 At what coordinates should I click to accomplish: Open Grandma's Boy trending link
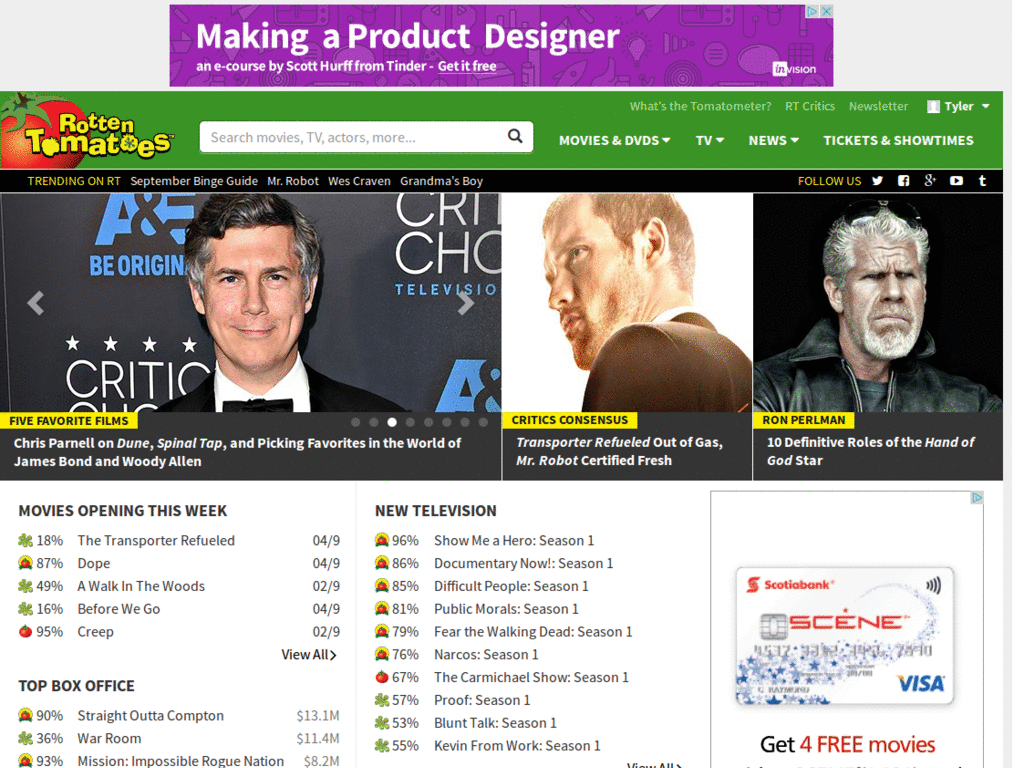click(x=441, y=181)
